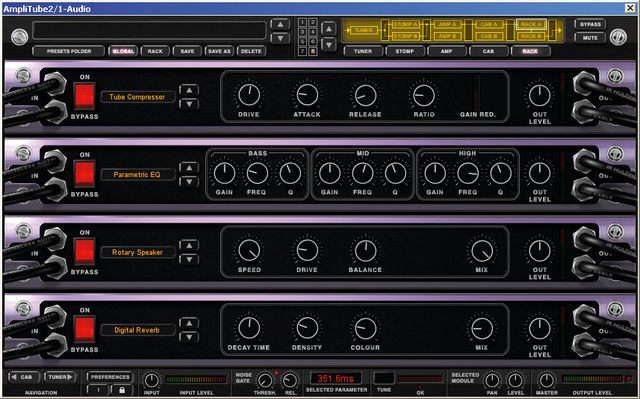
Task: Open PREFERENCES from the bottom bar
Action: tap(110, 377)
